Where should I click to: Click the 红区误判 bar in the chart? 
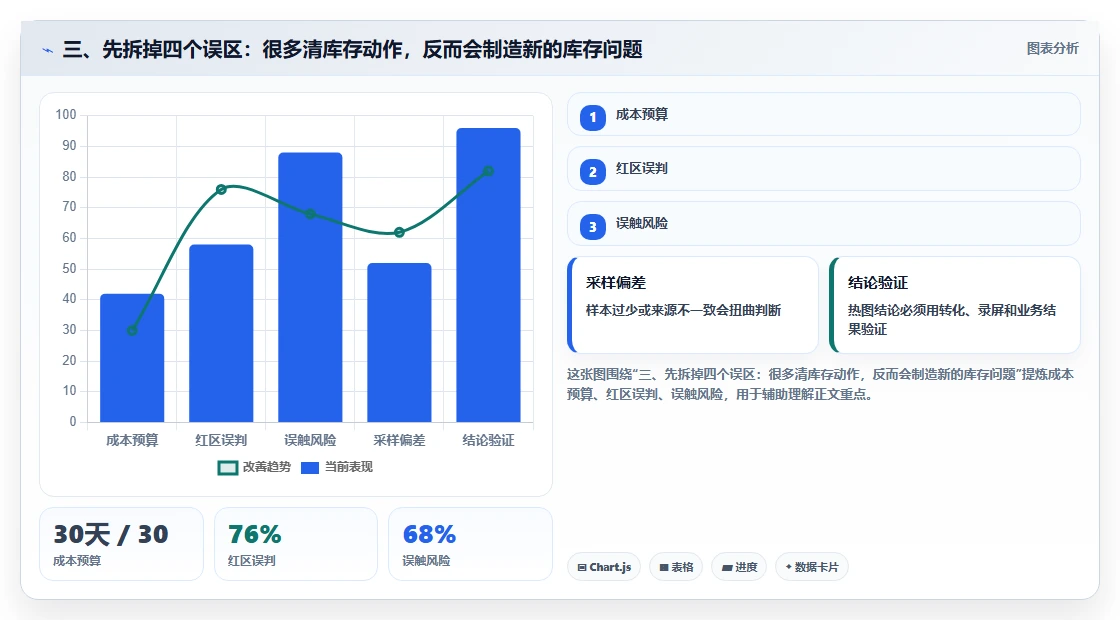[x=221, y=334]
